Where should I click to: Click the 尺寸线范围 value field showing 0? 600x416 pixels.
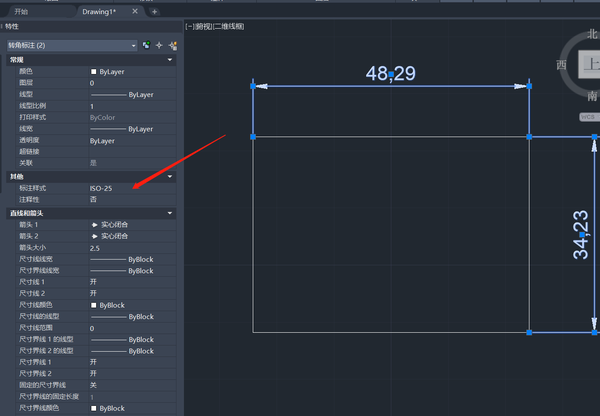coord(132,328)
